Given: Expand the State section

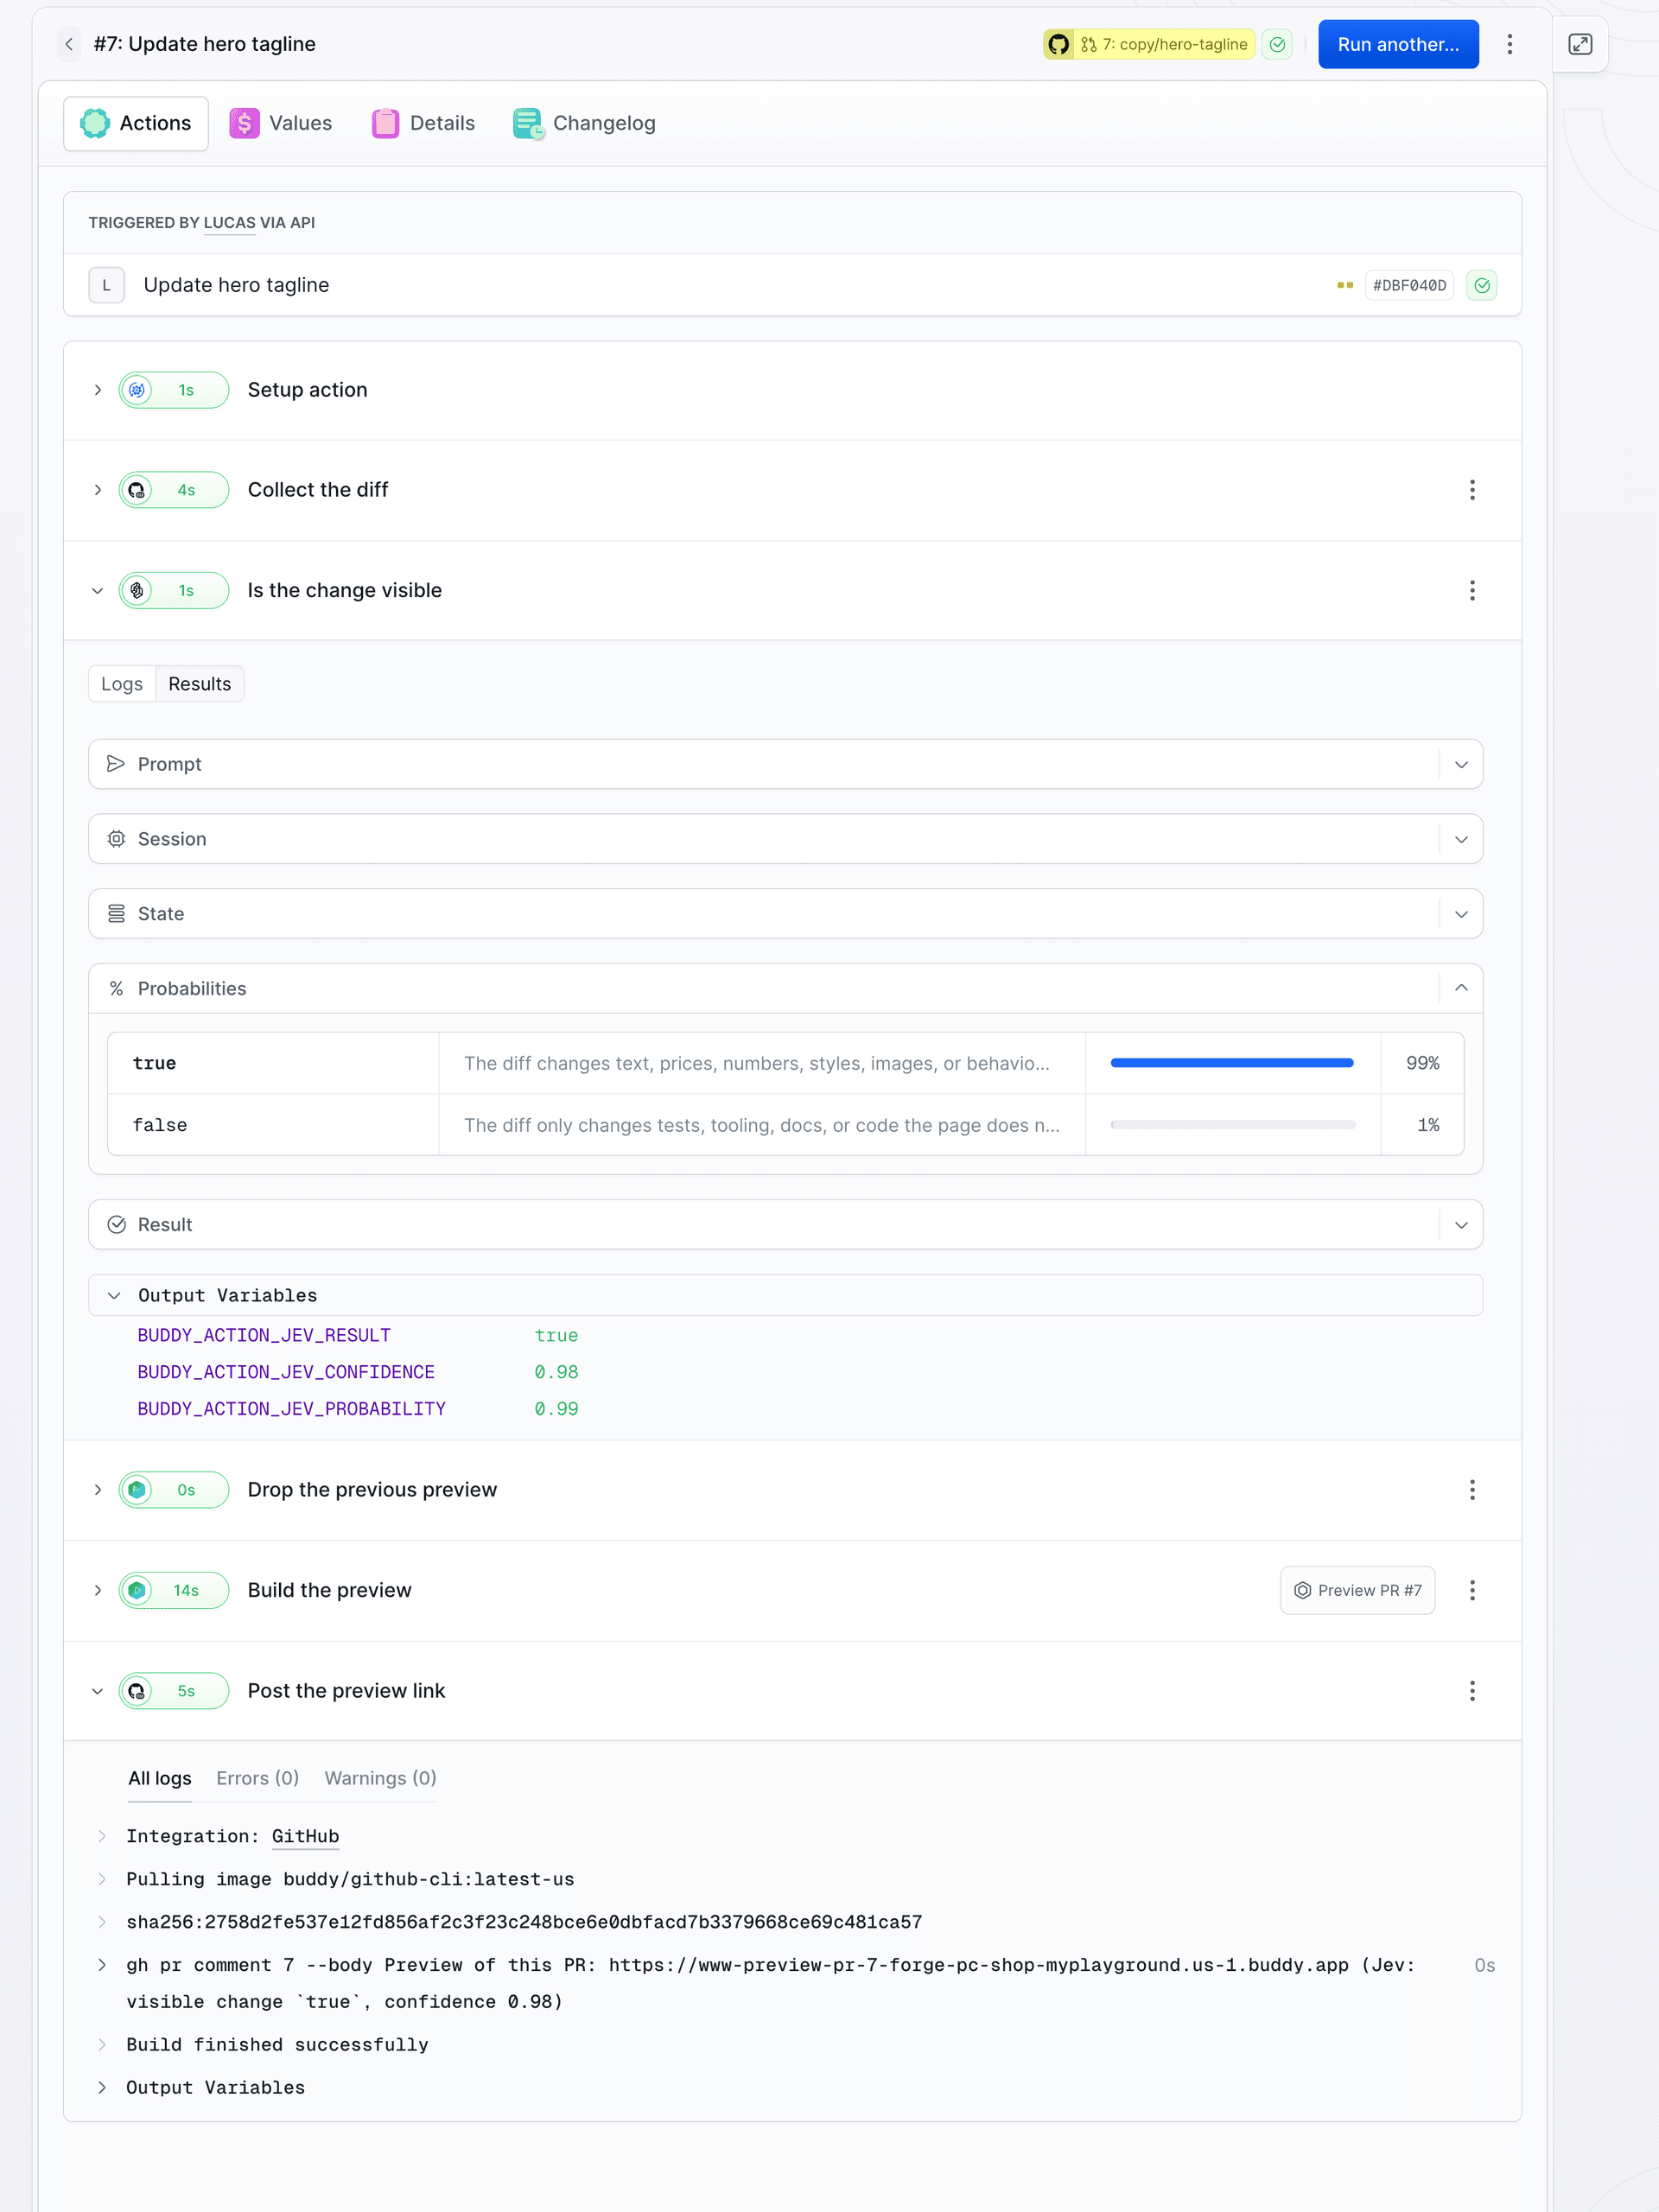Looking at the screenshot, I should click(1461, 915).
